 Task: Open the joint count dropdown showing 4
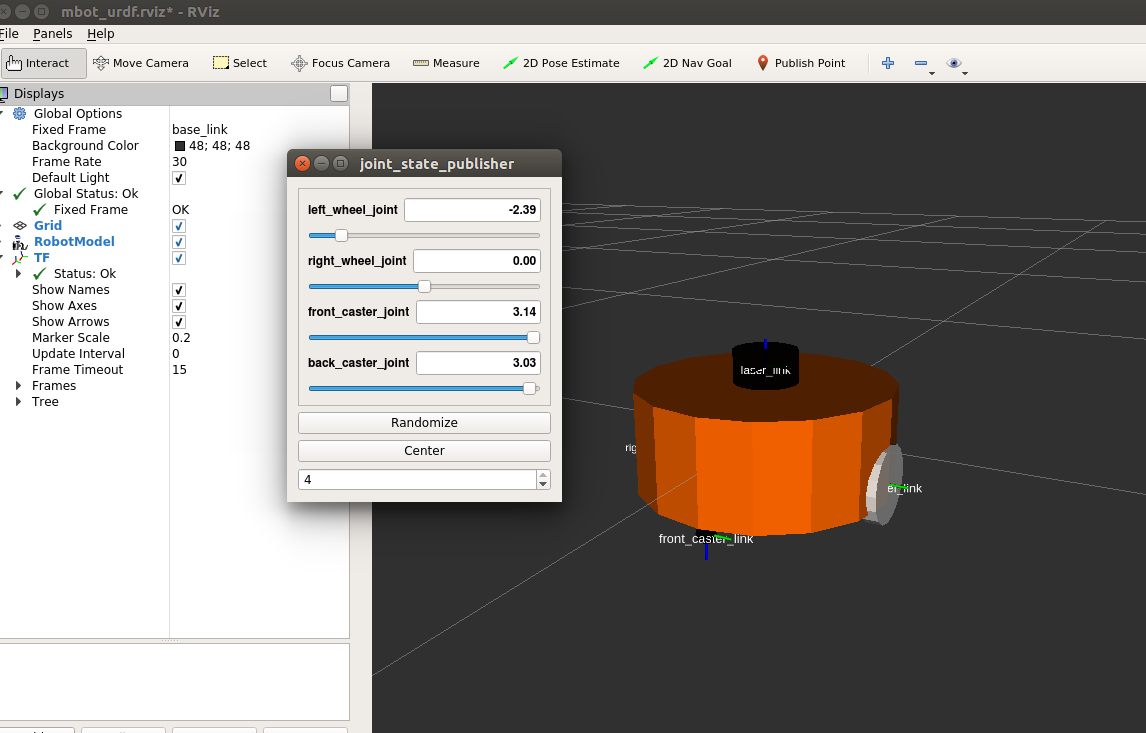(x=541, y=479)
